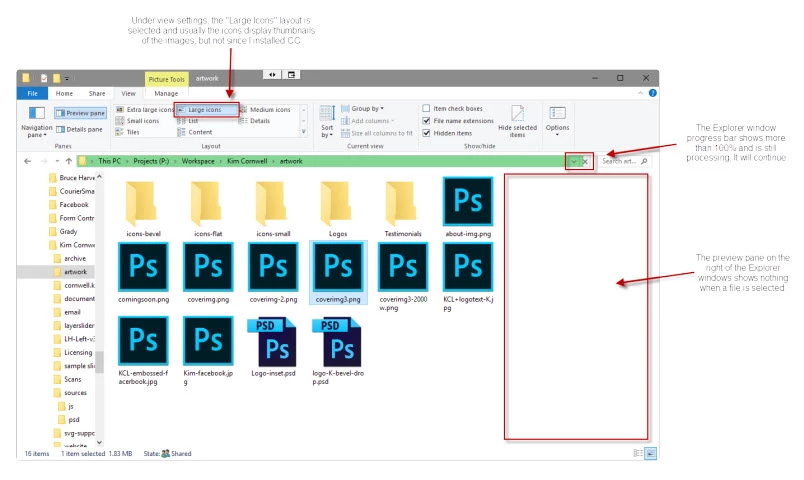804x480 pixels.
Task: Switch to large thumbnails view in status bar
Action: pos(651,453)
